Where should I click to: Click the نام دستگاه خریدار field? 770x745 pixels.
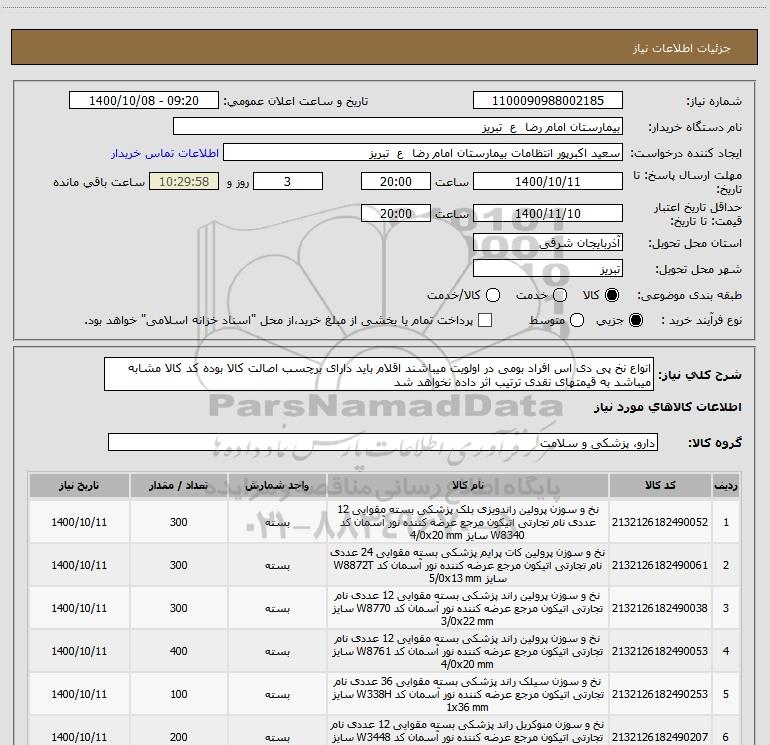(x=398, y=127)
